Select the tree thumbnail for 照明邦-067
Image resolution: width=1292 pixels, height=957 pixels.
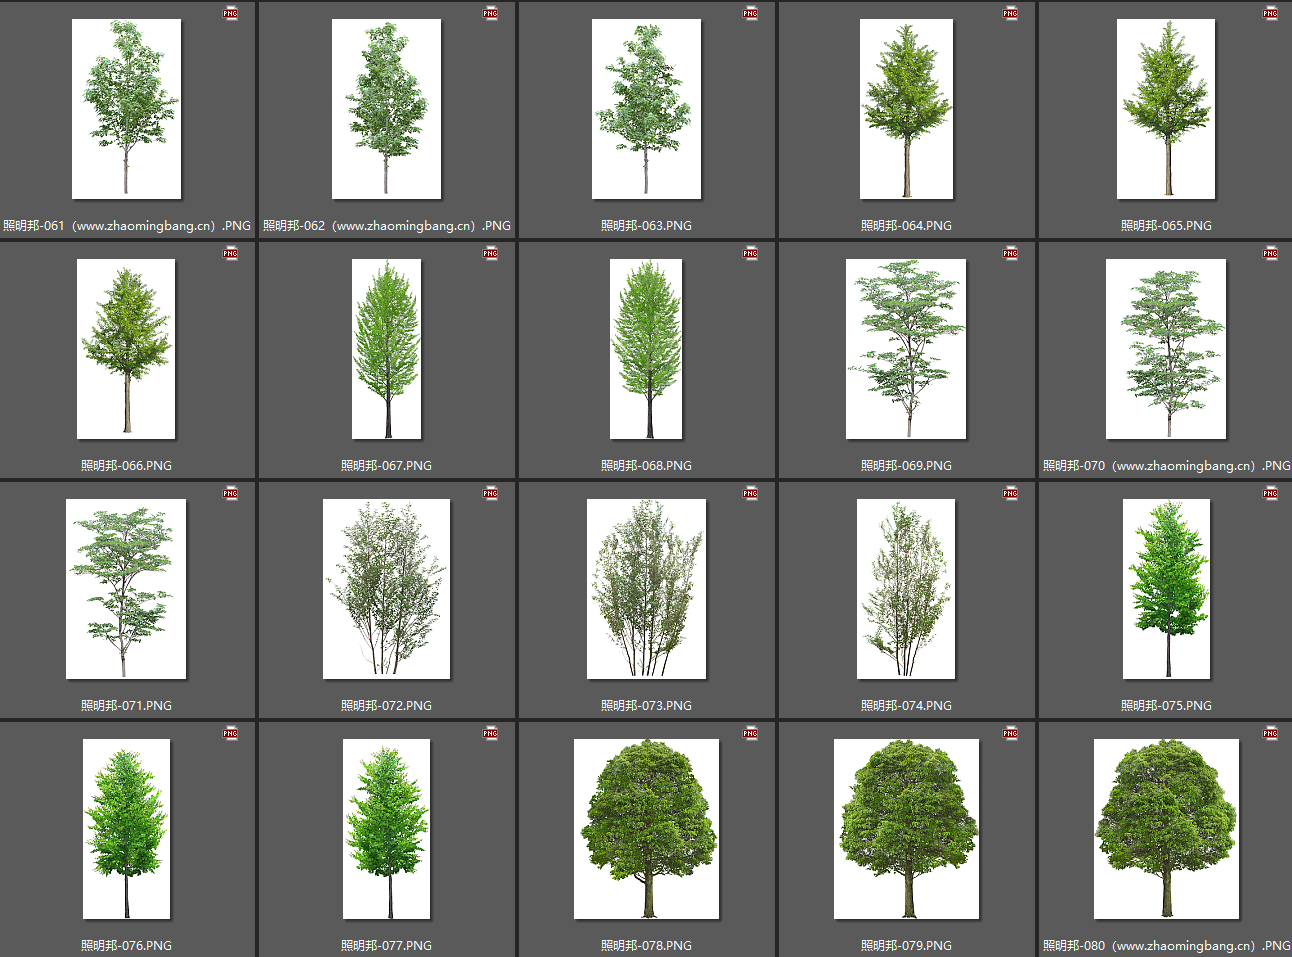tap(386, 349)
